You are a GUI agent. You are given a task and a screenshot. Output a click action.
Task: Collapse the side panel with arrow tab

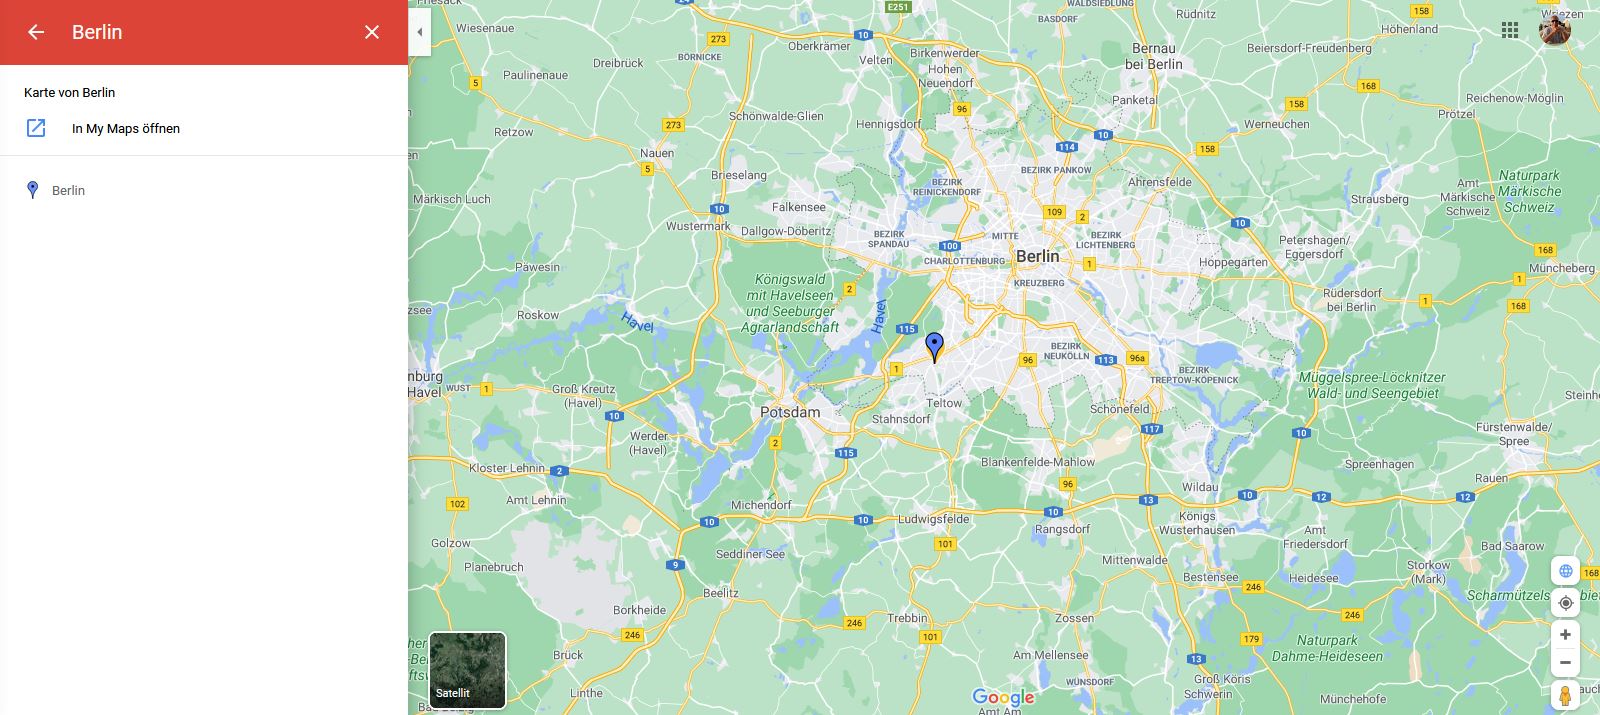pyautogui.click(x=420, y=32)
